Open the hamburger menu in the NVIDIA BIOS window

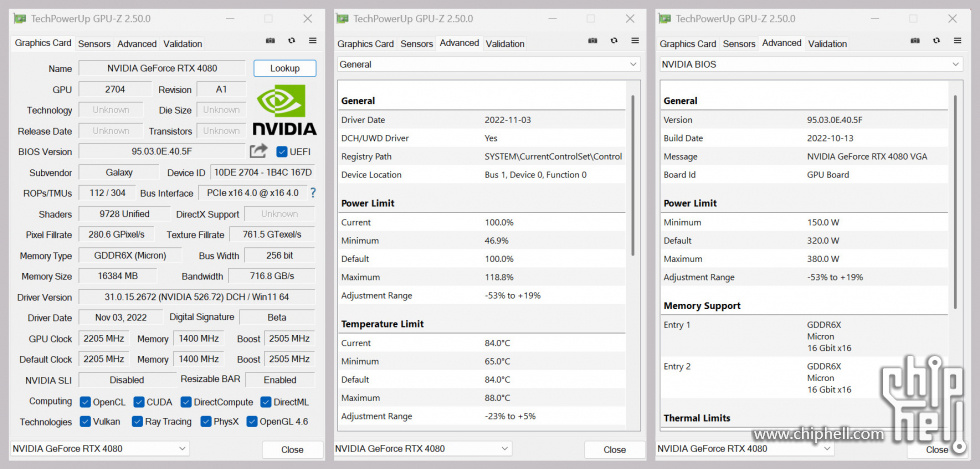[x=958, y=41]
